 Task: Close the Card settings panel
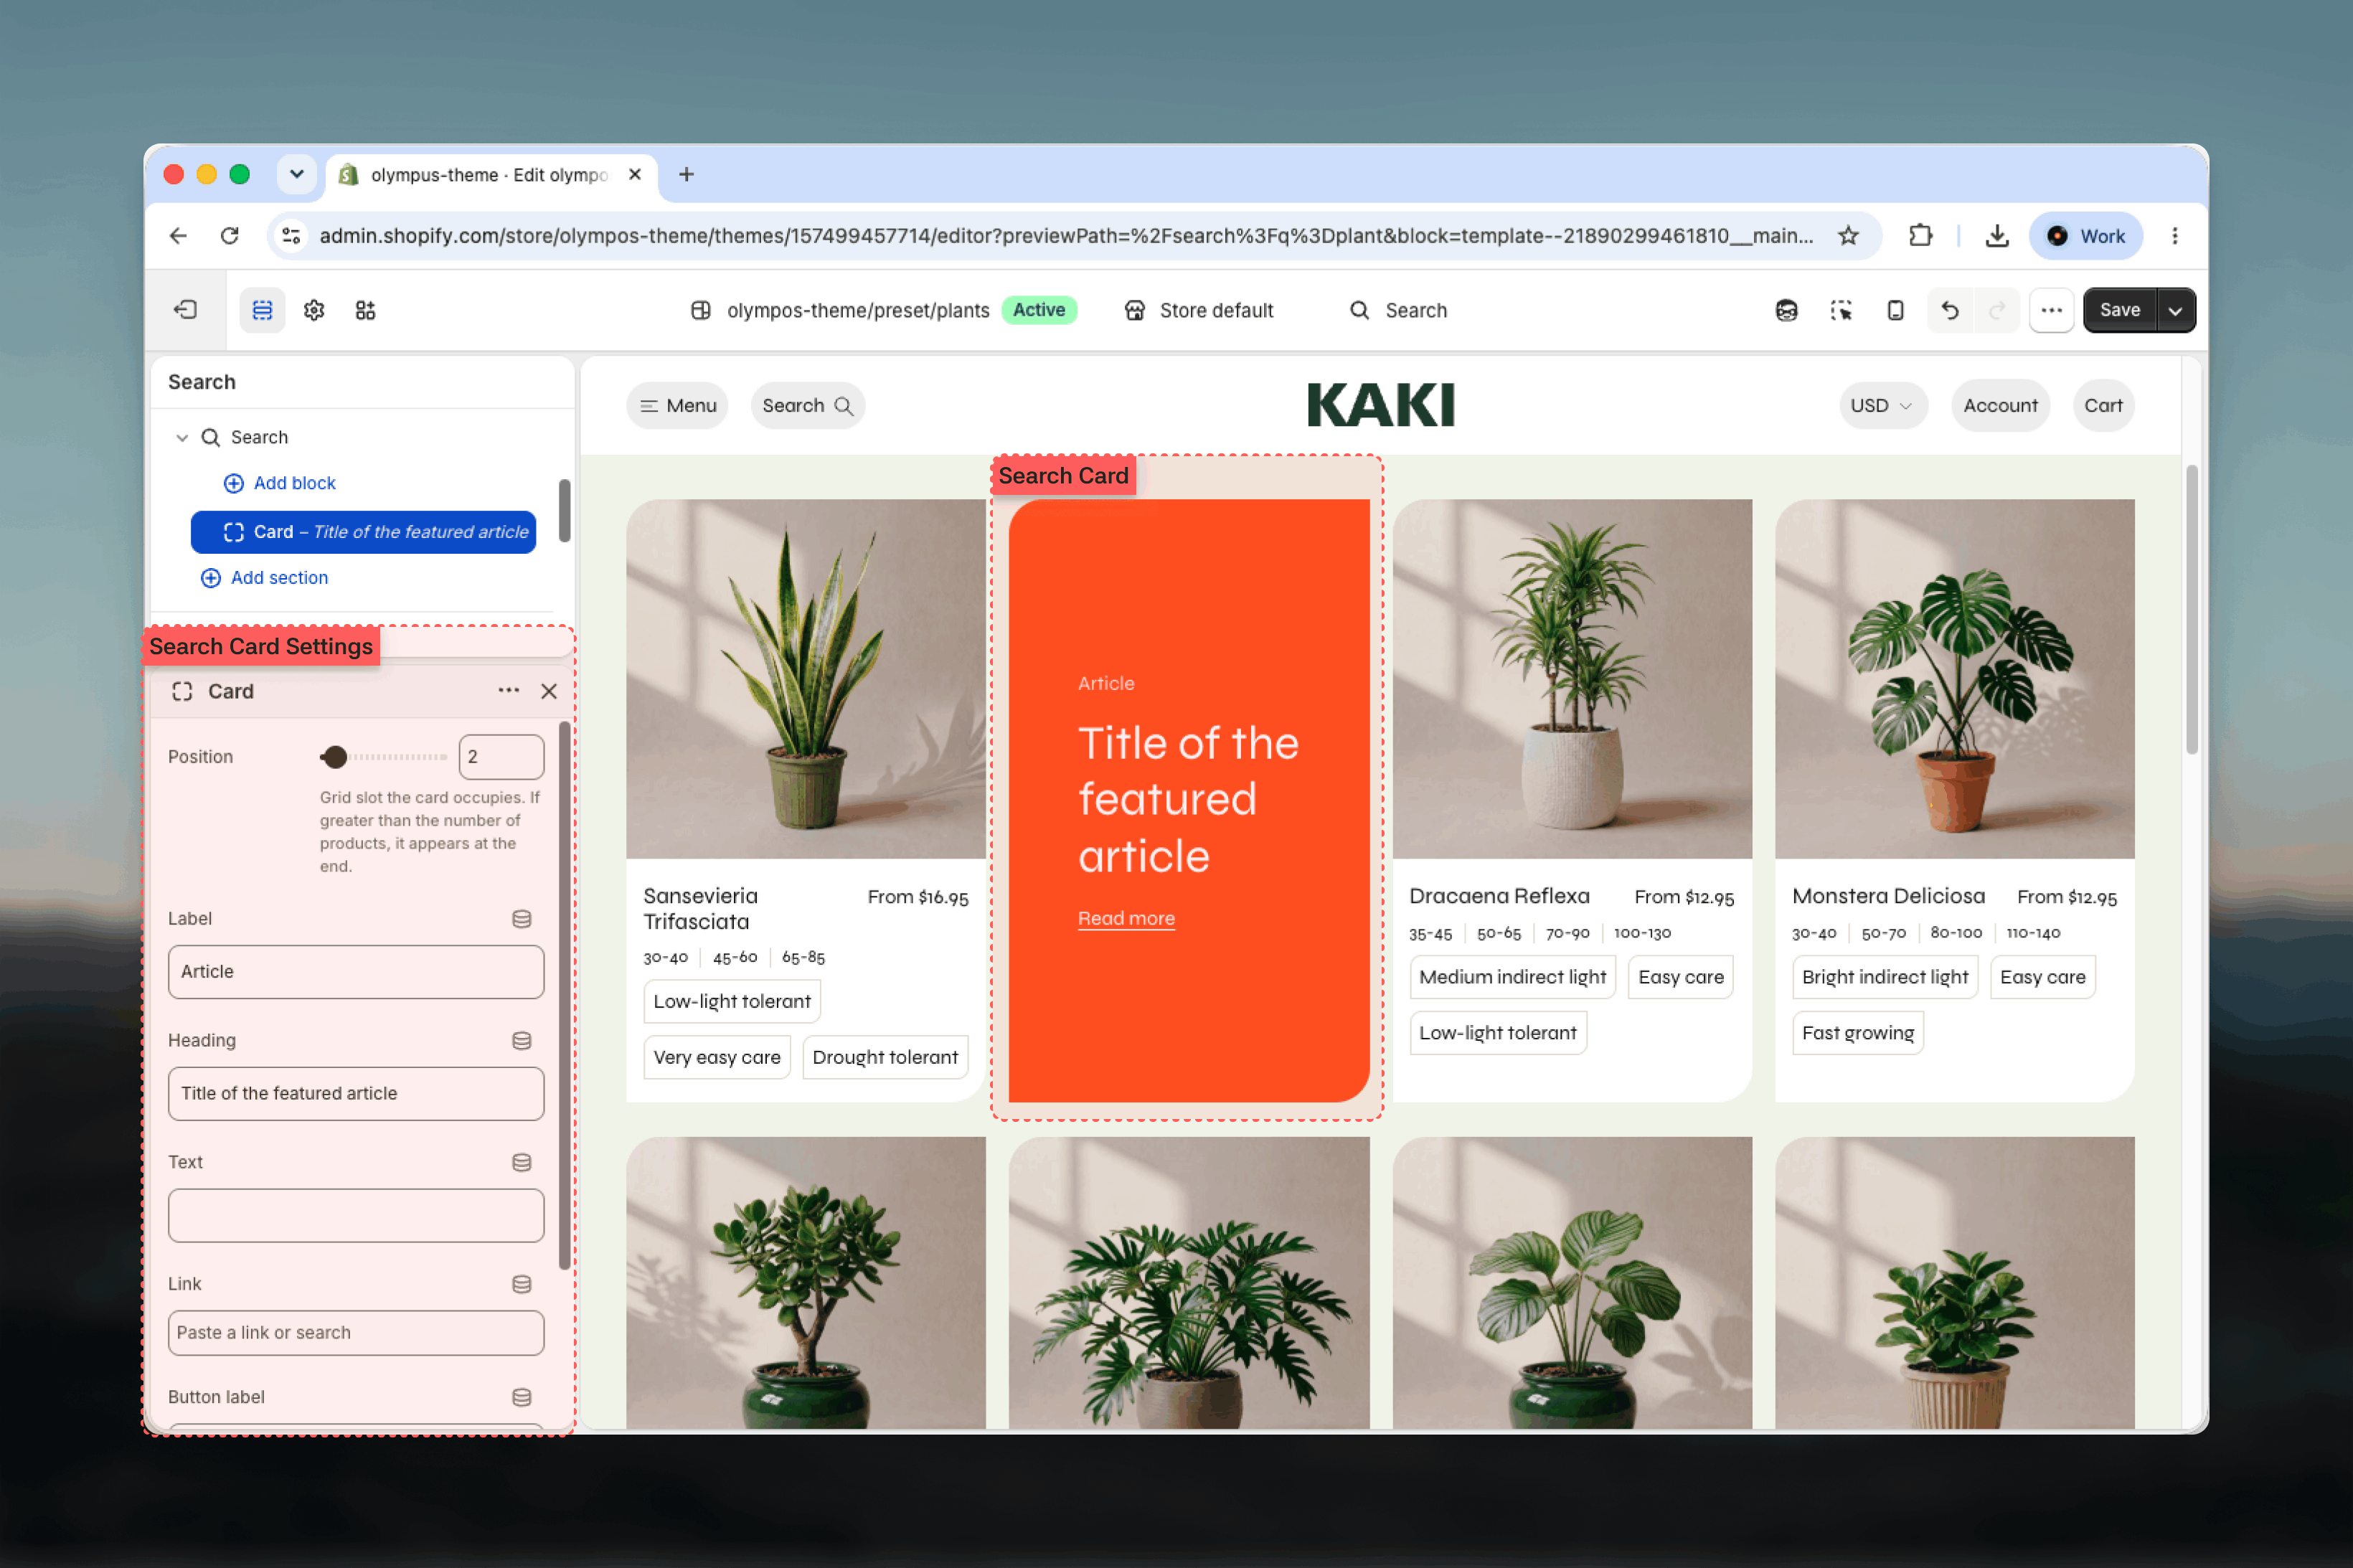(549, 691)
